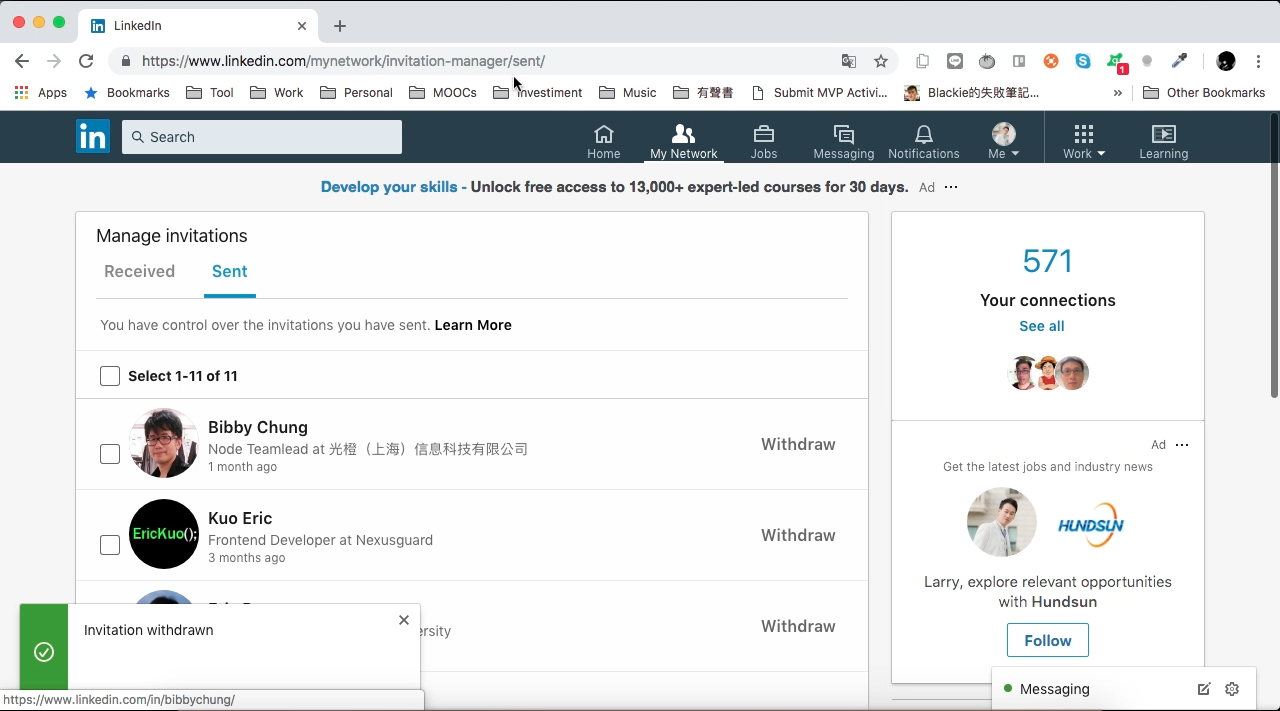1280x711 pixels.
Task: Open Bibby Chung's profile name
Action: [x=258, y=427]
